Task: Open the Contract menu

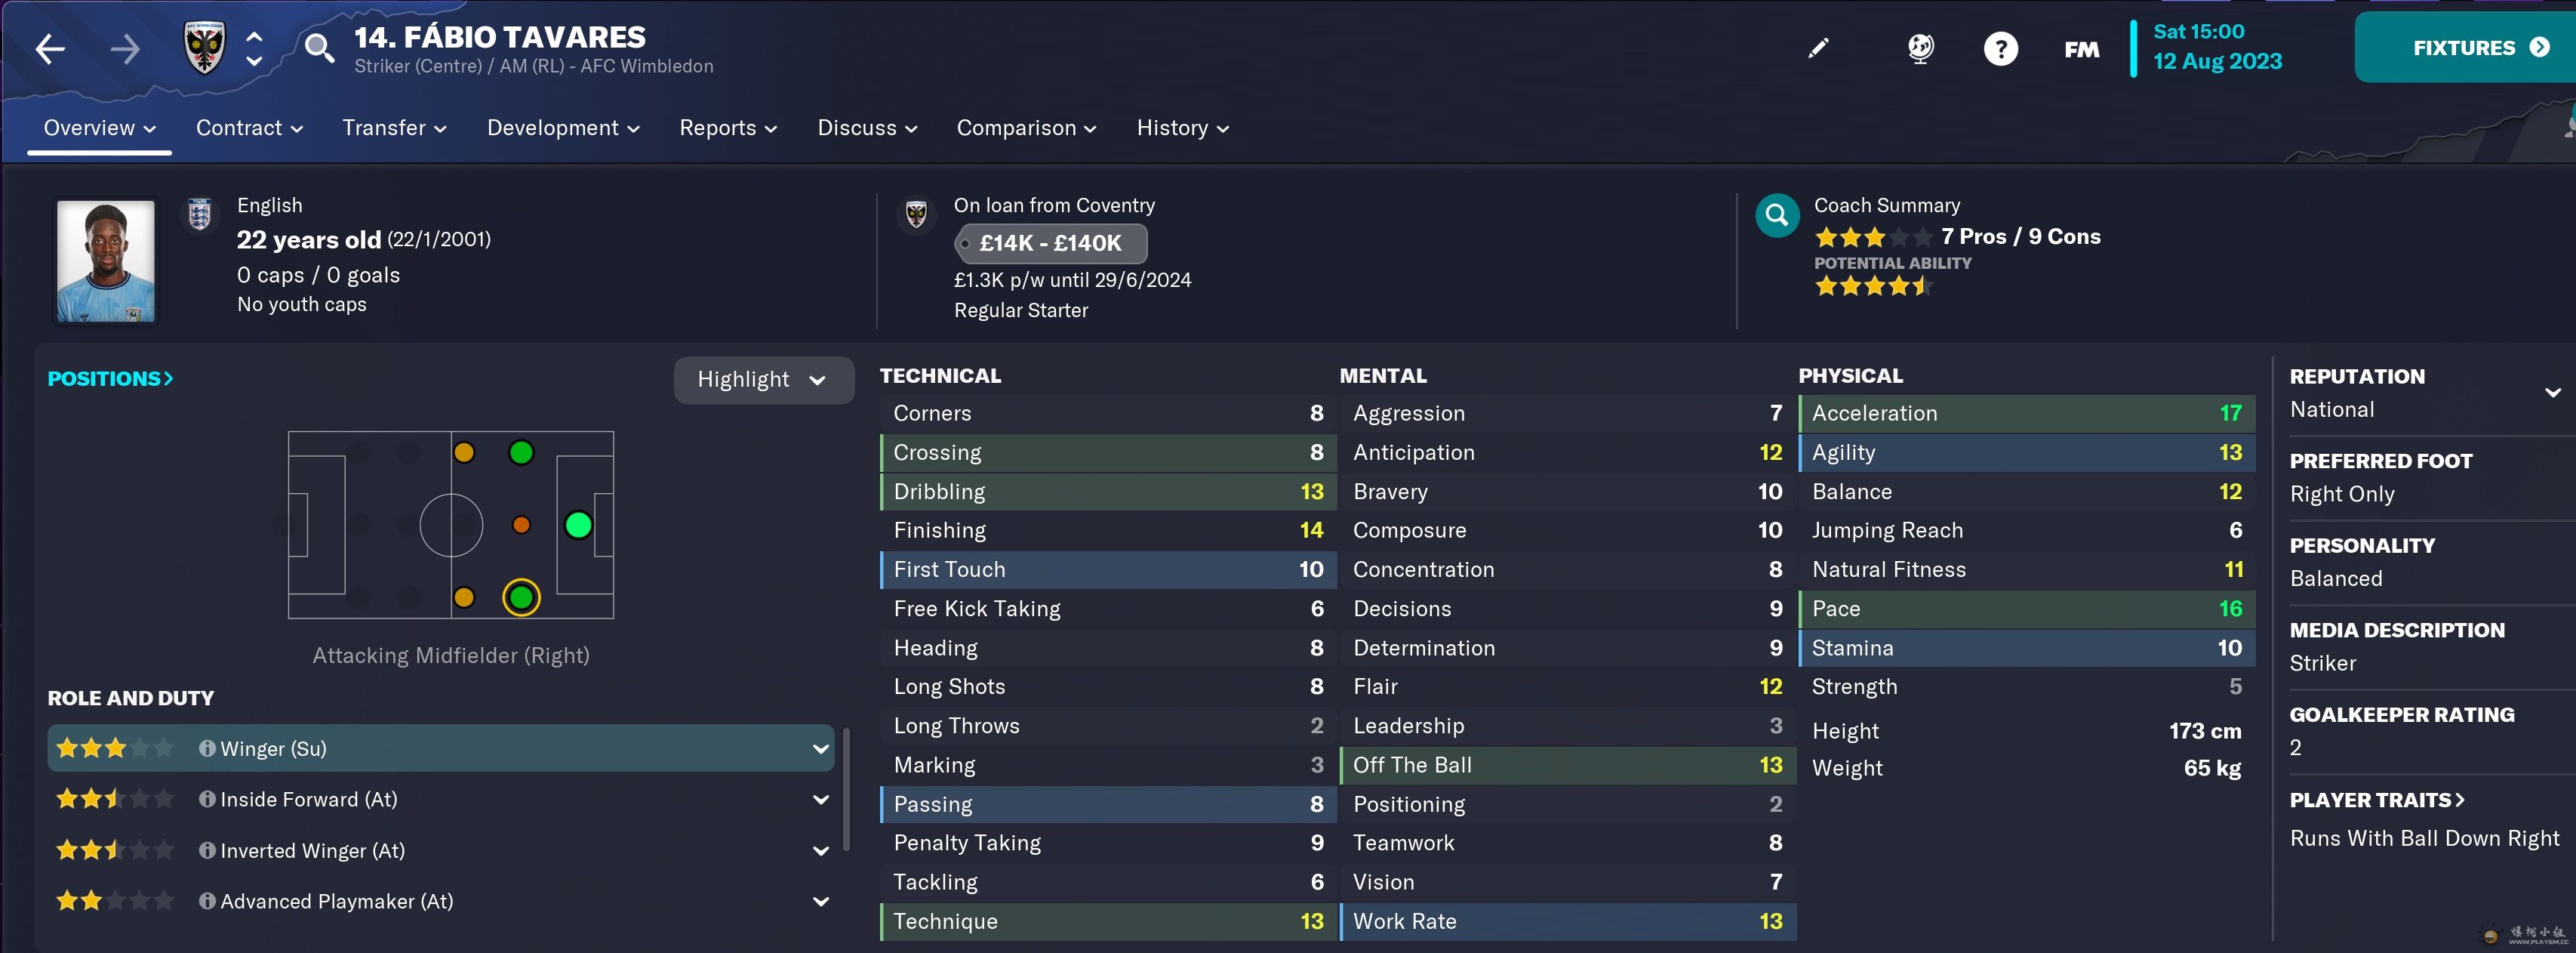Action: coord(249,128)
